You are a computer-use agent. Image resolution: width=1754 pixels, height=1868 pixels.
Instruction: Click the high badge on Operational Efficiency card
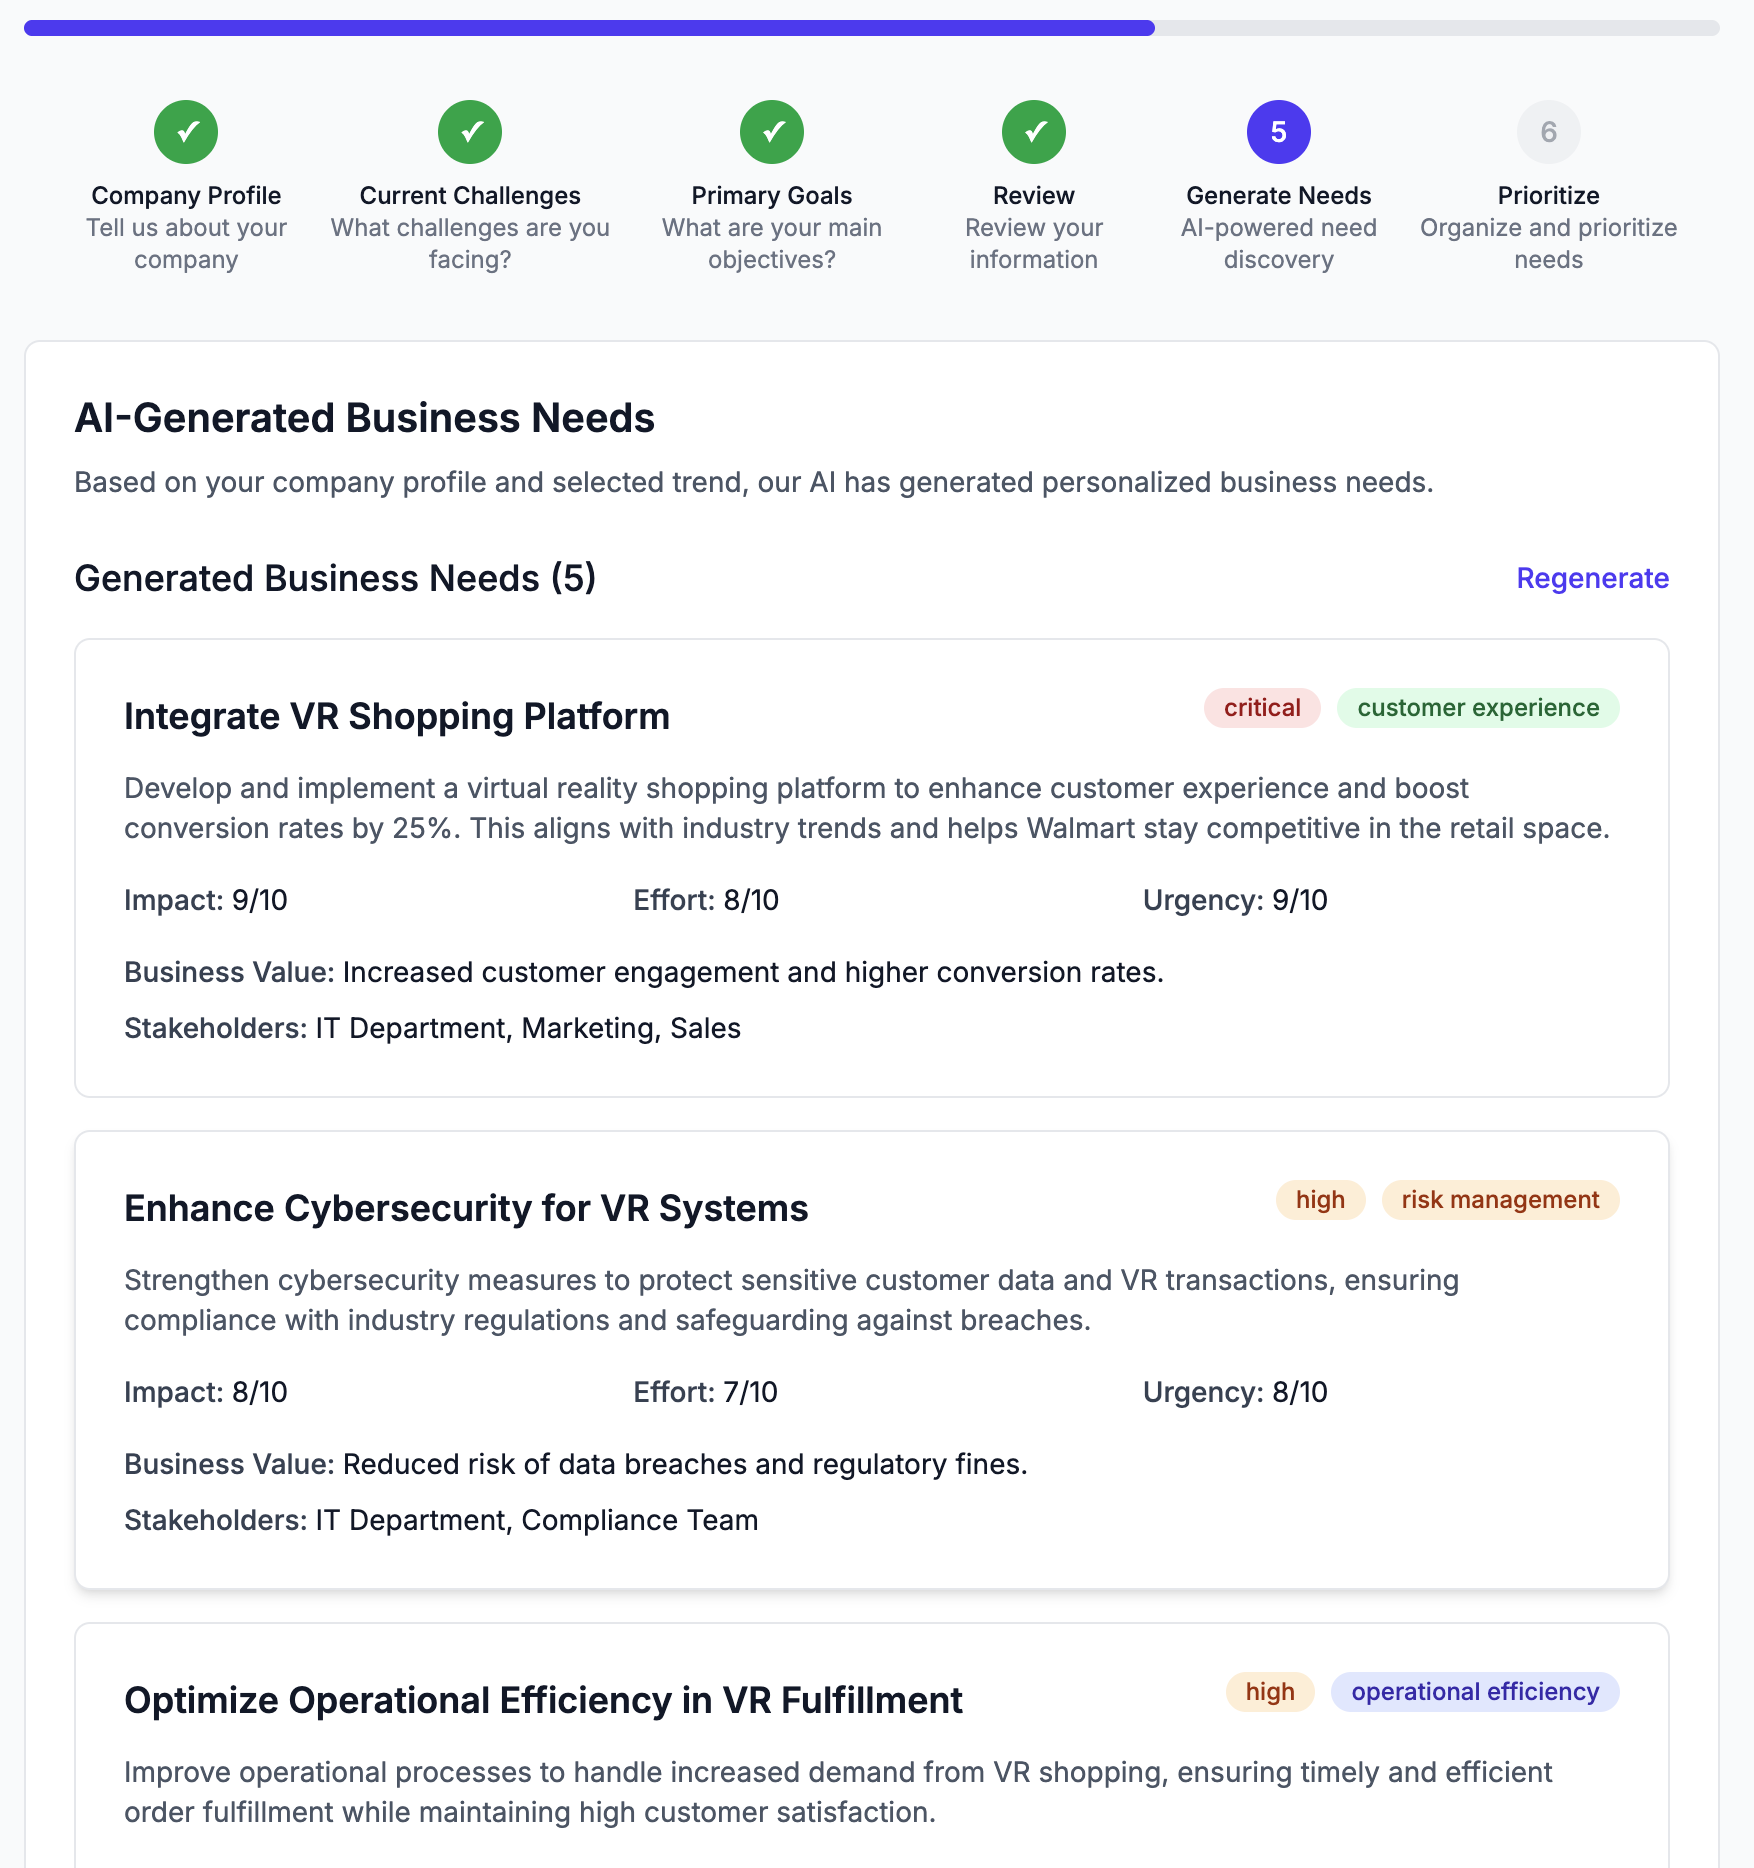[1270, 1692]
